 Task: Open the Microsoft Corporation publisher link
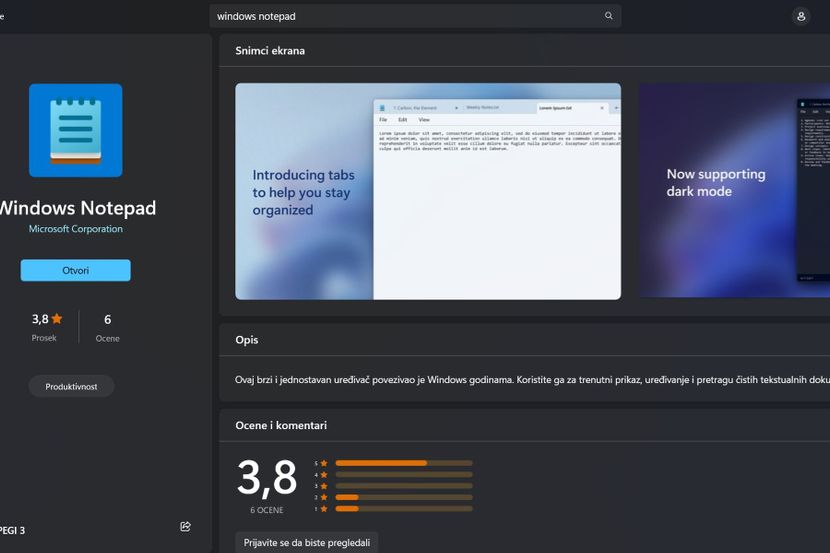pyautogui.click(x=76, y=229)
